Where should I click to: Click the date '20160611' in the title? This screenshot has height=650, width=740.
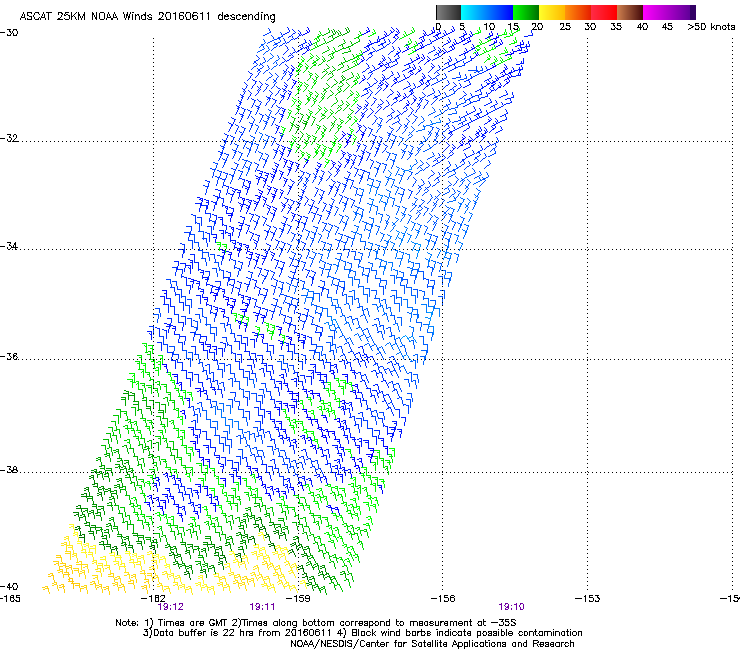pos(184,16)
